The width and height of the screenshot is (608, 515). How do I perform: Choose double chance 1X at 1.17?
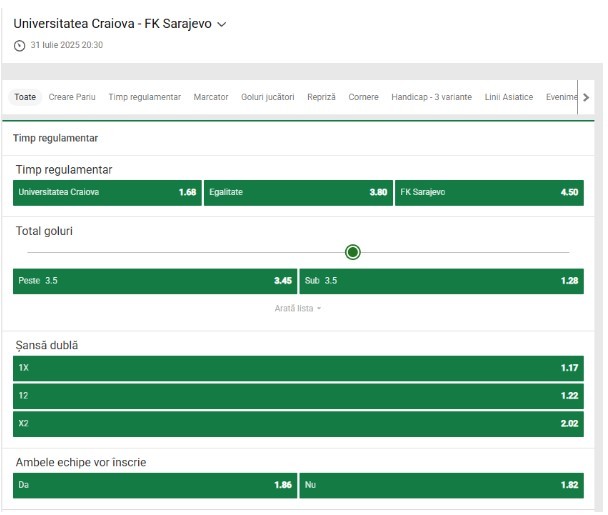pos(298,368)
